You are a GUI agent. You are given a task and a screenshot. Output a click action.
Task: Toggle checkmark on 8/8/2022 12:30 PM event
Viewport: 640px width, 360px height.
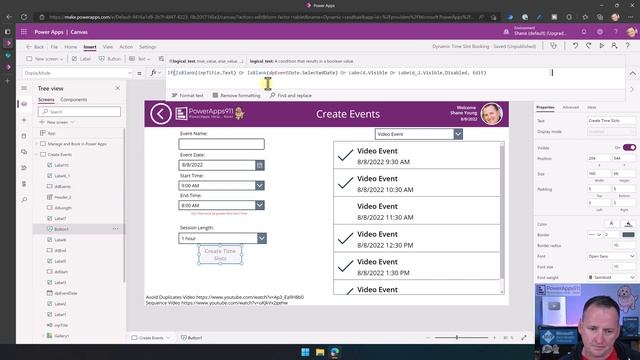click(x=345, y=239)
